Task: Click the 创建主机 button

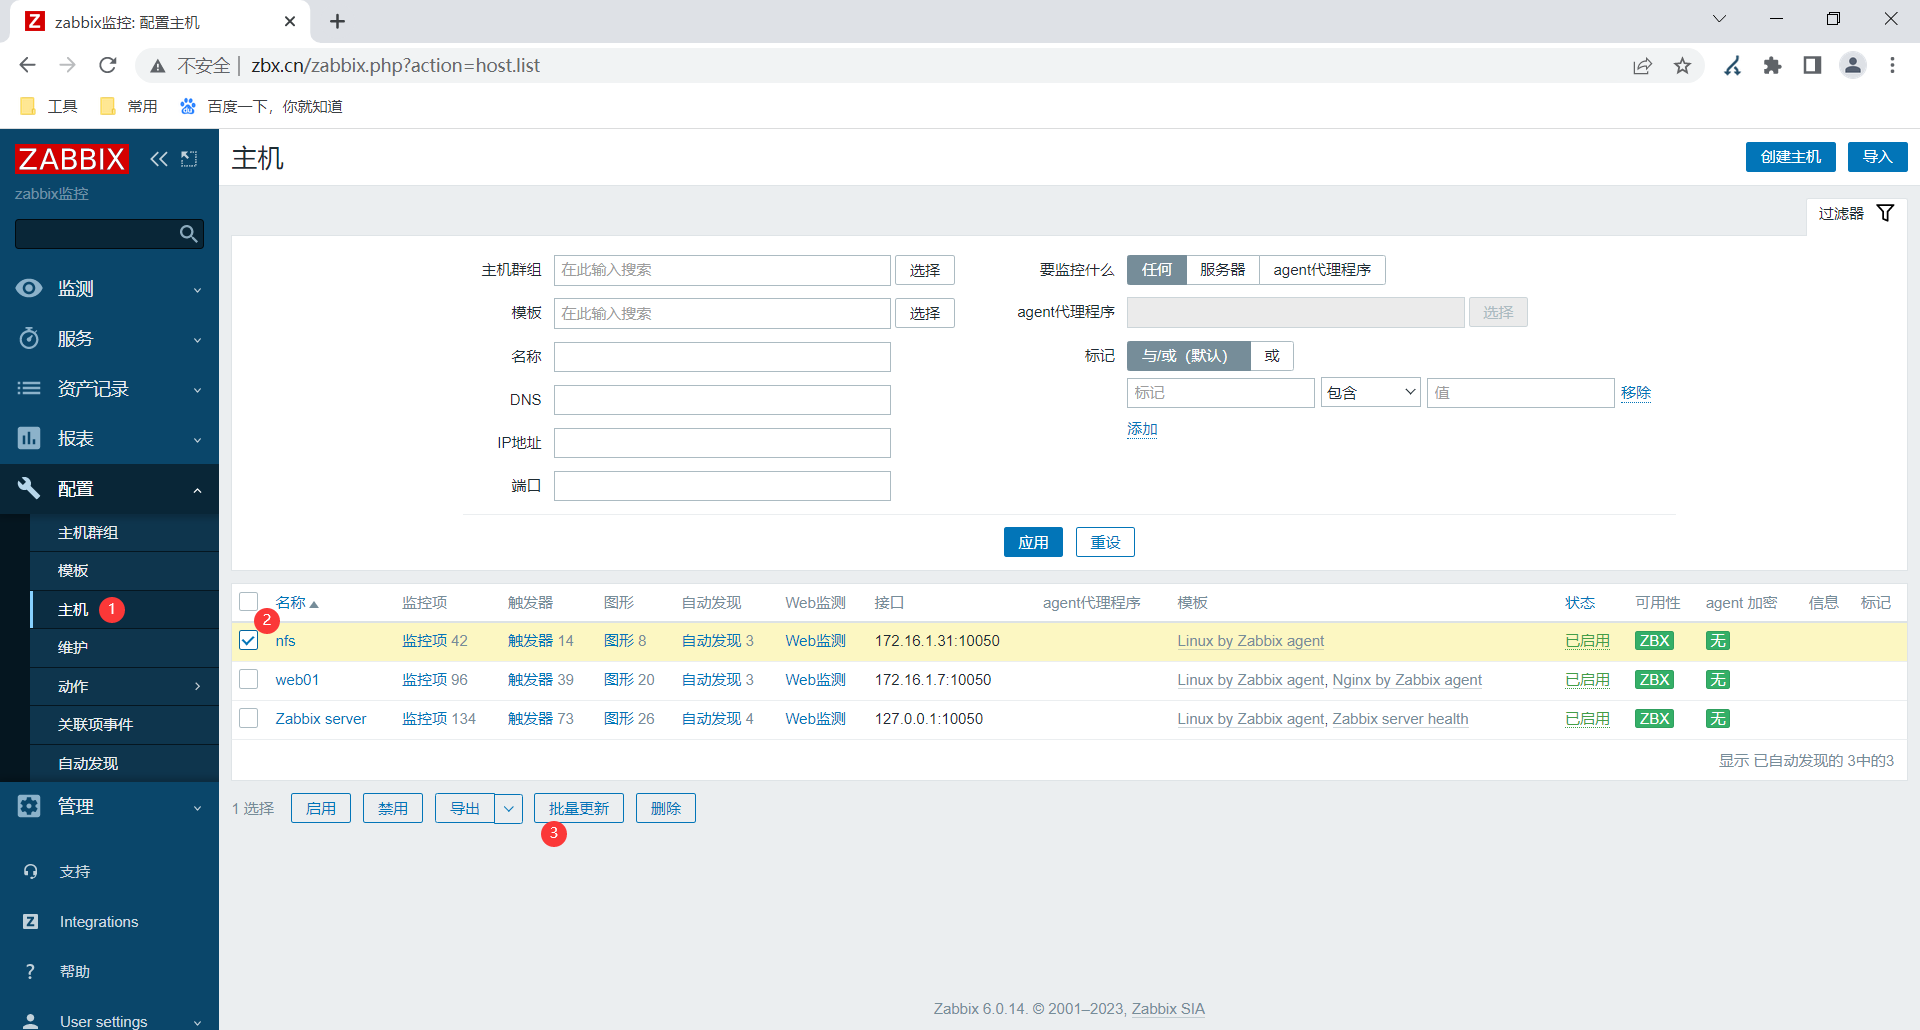Action: (x=1791, y=157)
